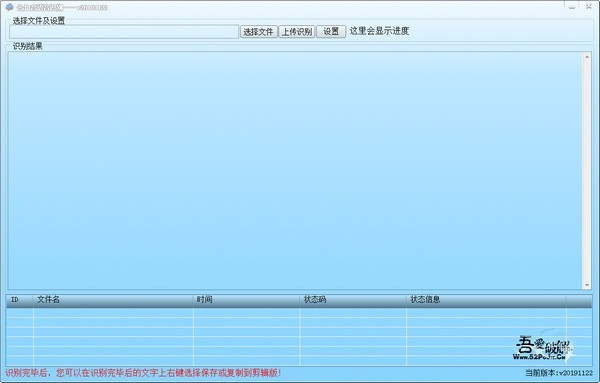
Task: Click the 上传识别 button
Action: coord(297,31)
